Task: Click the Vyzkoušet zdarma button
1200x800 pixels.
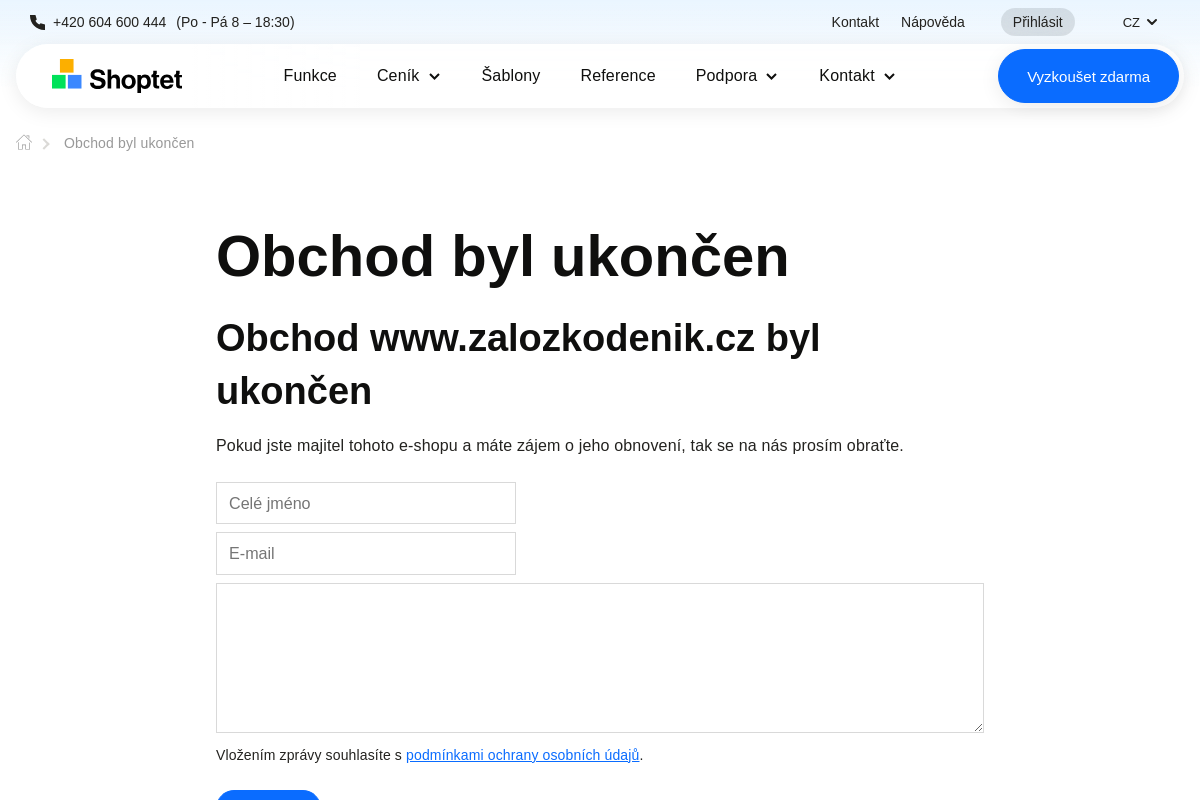Action: coord(1088,75)
